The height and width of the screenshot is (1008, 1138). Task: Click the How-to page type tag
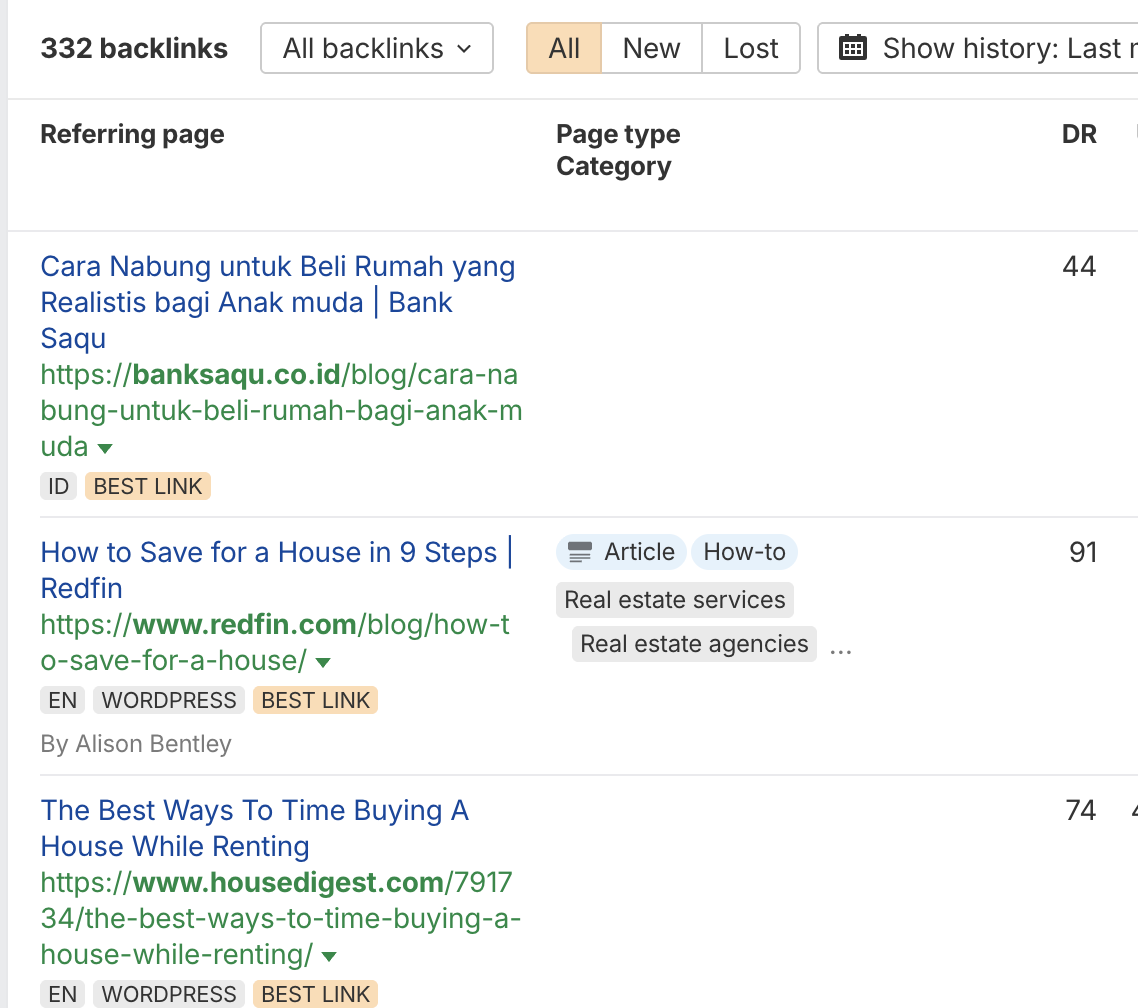point(744,552)
